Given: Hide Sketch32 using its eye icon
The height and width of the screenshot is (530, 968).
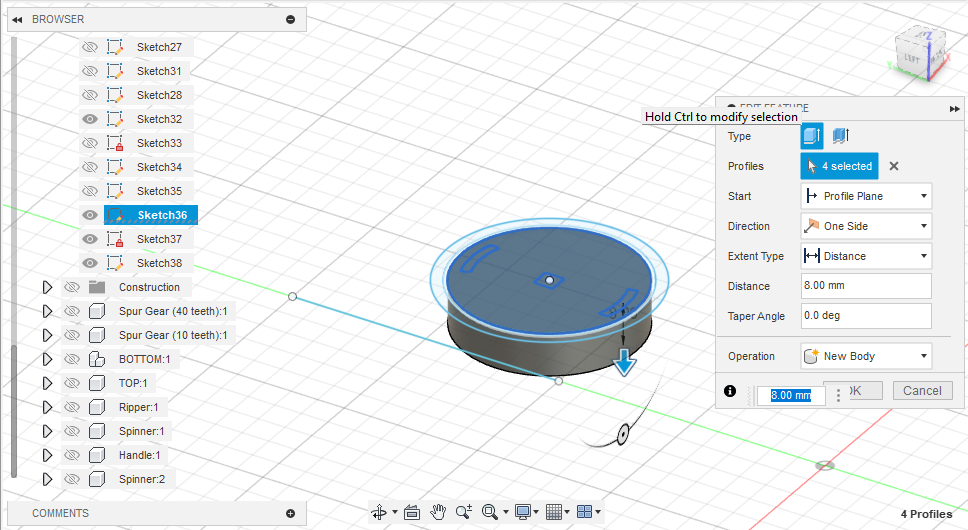Looking at the screenshot, I should point(90,119).
